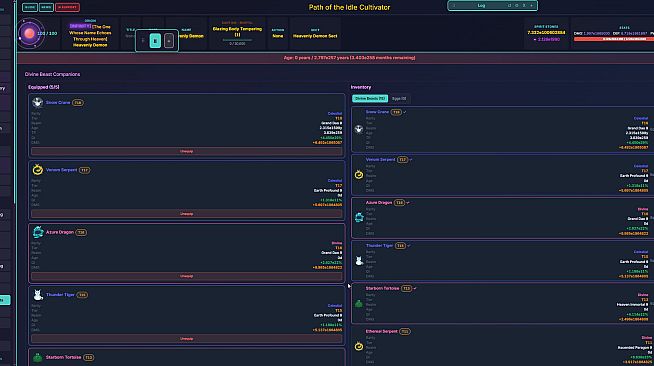The height and width of the screenshot is (366, 654).
Task: Unequip the Thunder Tiger companion
Action: click(186, 338)
